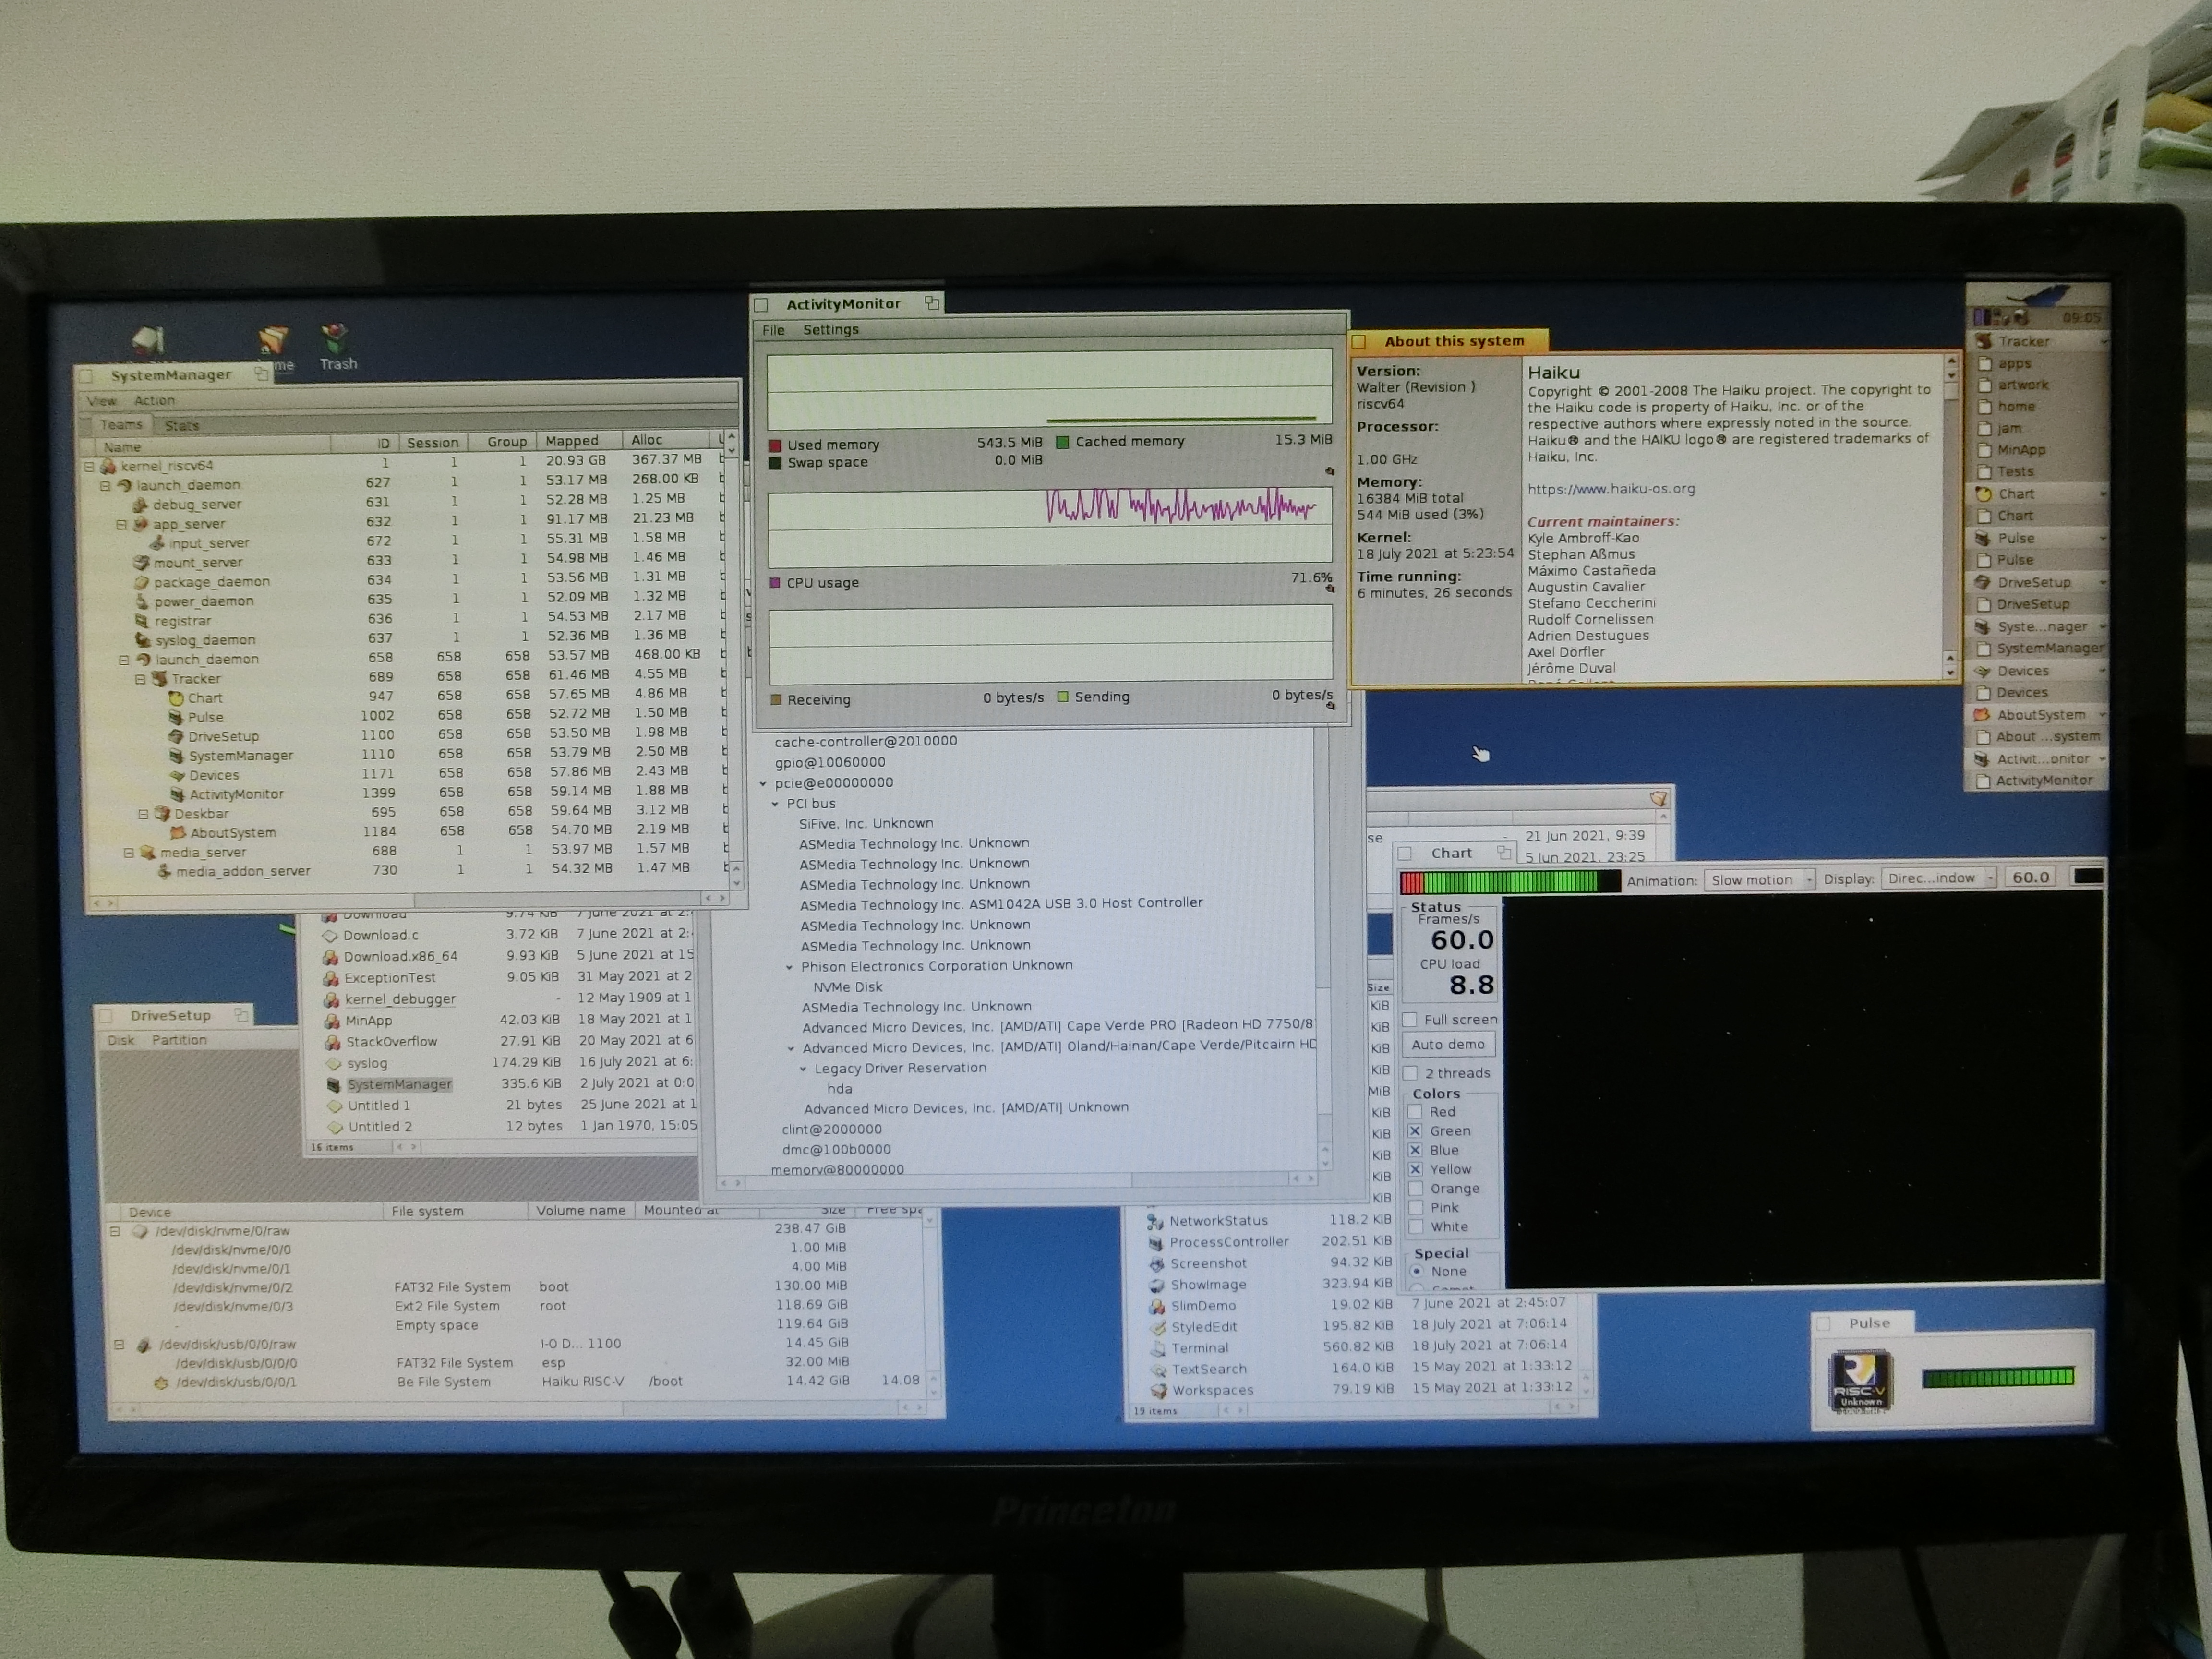This screenshot has height=1659, width=2212.
Task: Select the Deskbar team icon in SystemManager
Action: (163, 814)
